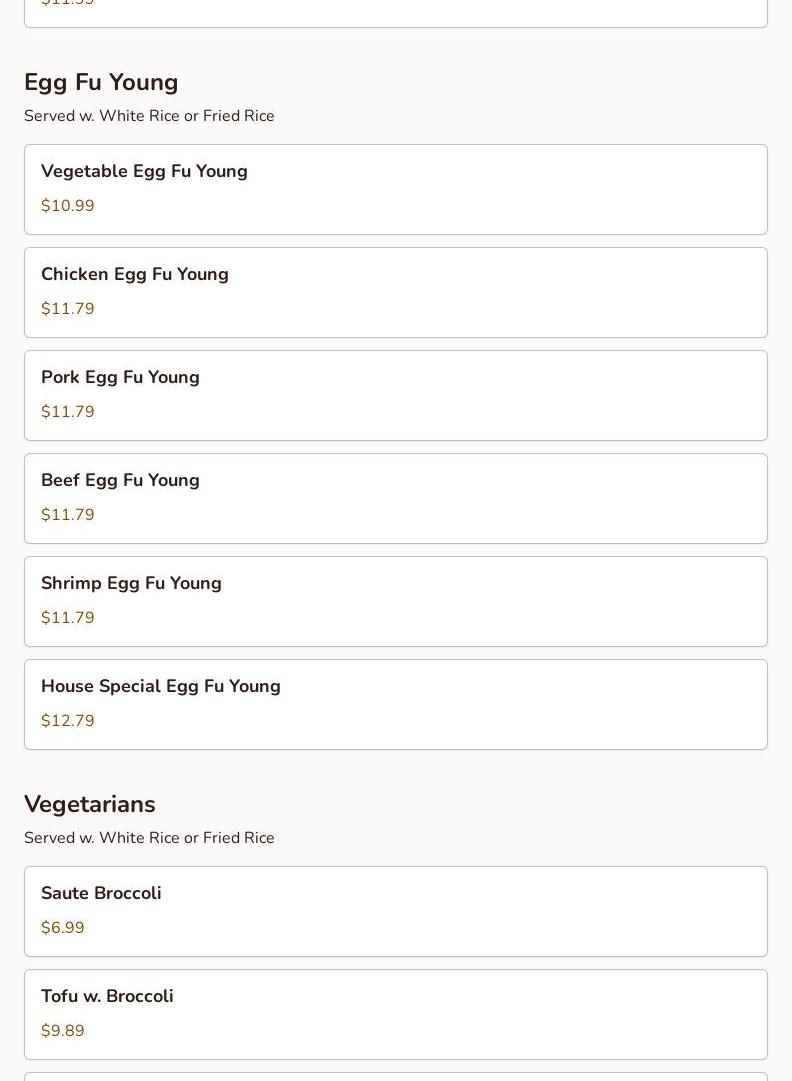Click the price under Shrimp Egg Fu Young
Viewport: 792px width, 1081px height.
coord(68,618)
